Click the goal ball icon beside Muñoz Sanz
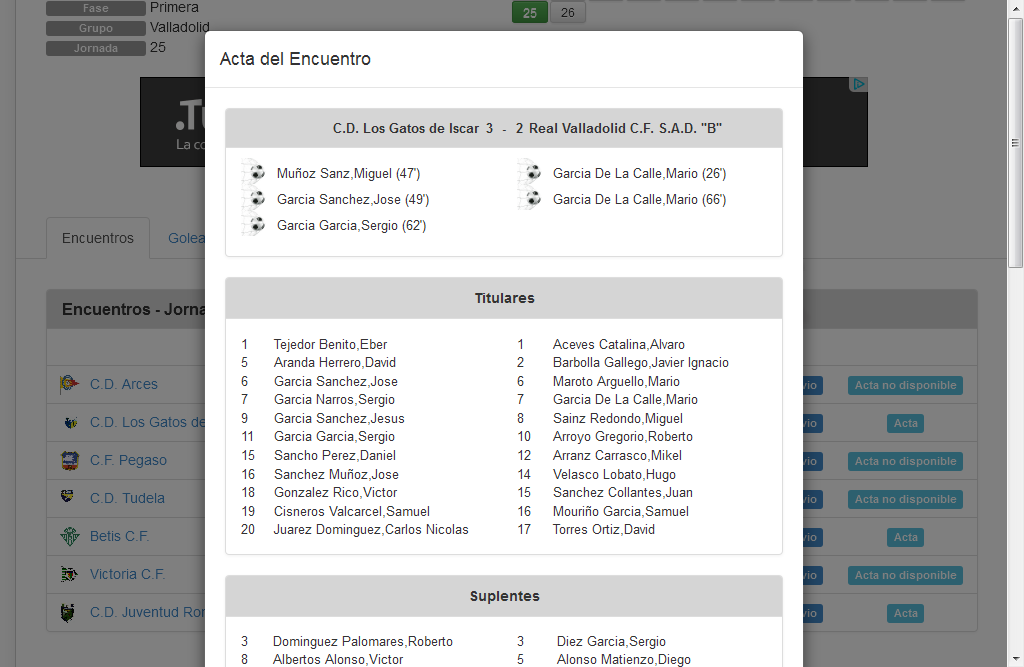This screenshot has width=1024, height=667. tap(254, 173)
